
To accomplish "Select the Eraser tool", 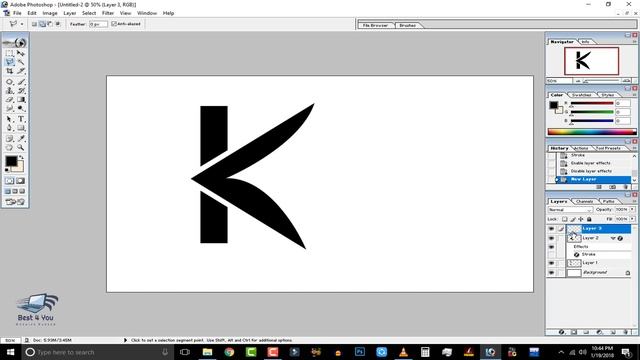I will pyautogui.click(x=9, y=100).
